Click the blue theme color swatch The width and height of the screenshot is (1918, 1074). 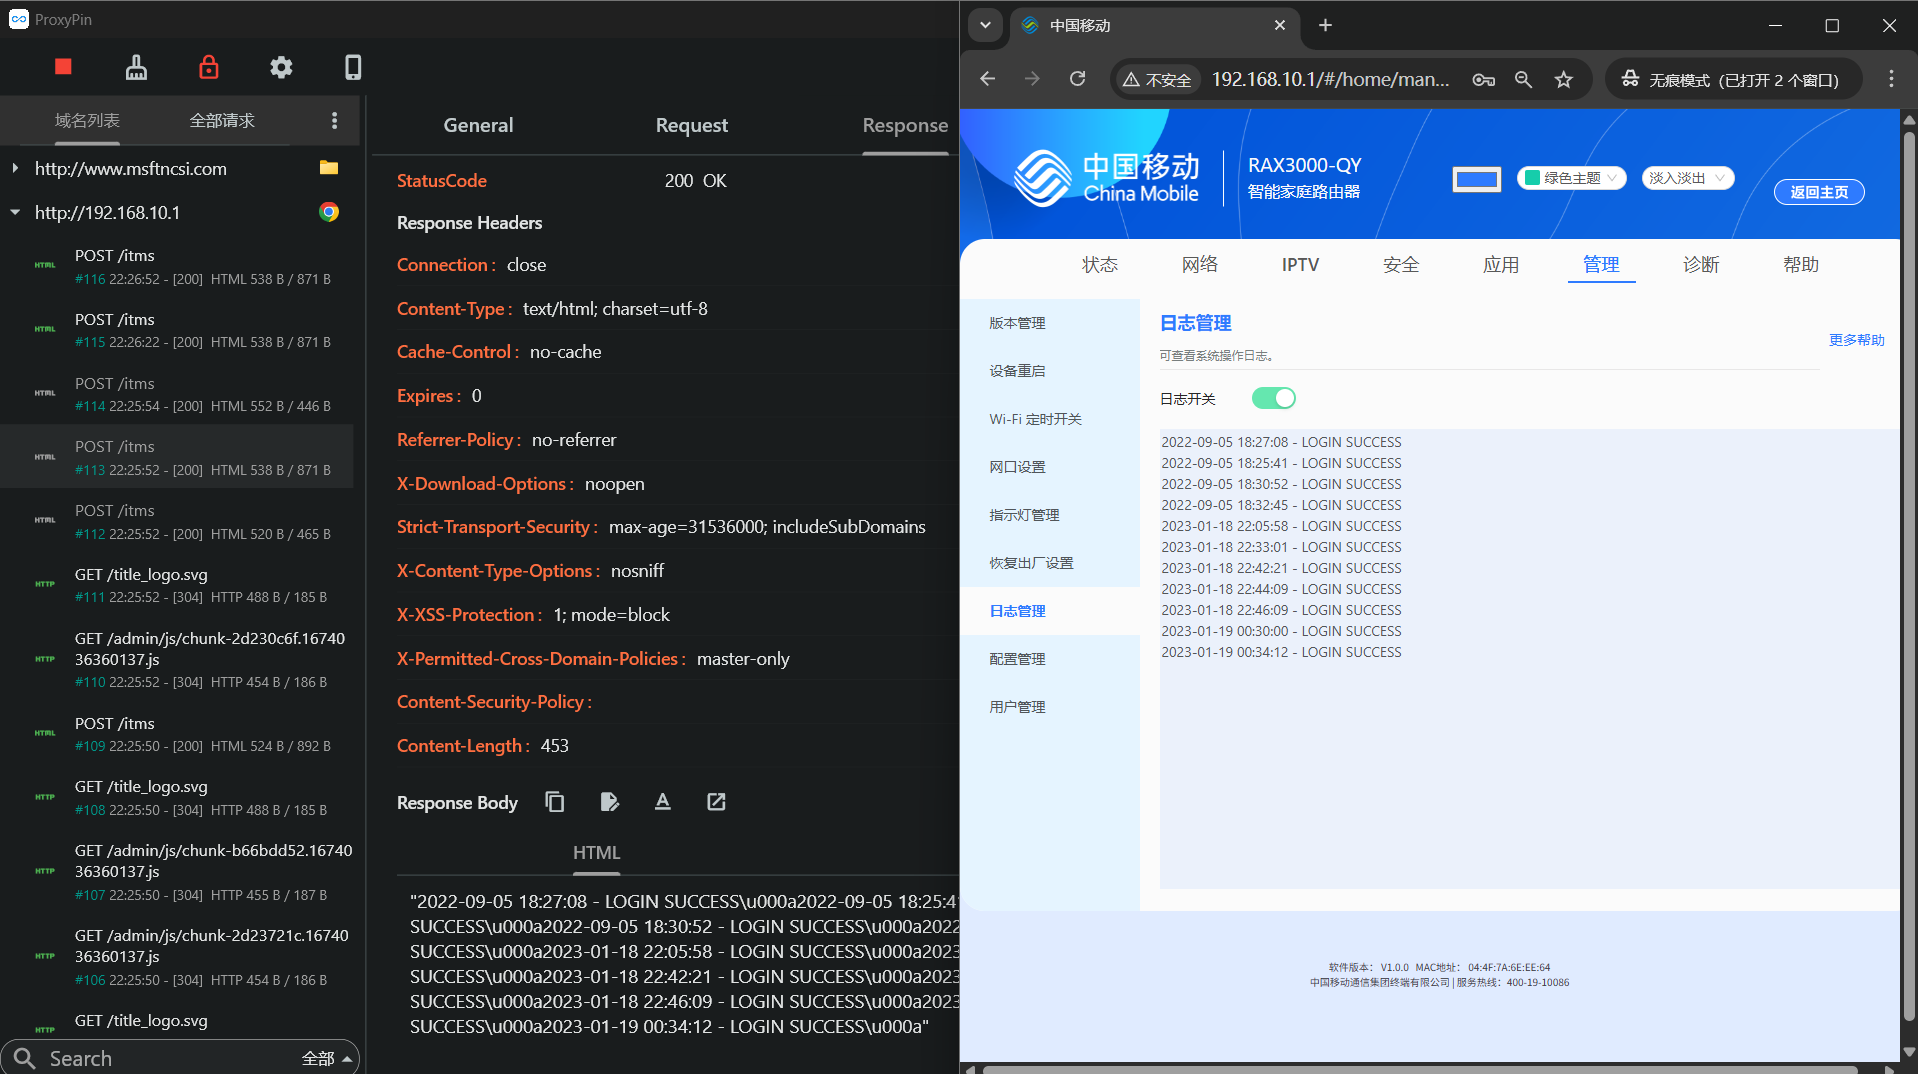point(1476,179)
